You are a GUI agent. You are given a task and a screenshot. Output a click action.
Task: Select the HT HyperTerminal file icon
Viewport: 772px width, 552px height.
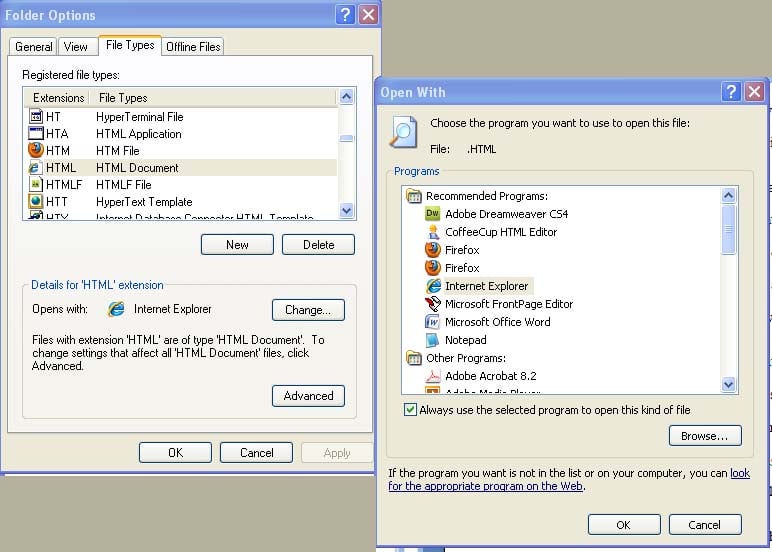[x=36, y=117]
